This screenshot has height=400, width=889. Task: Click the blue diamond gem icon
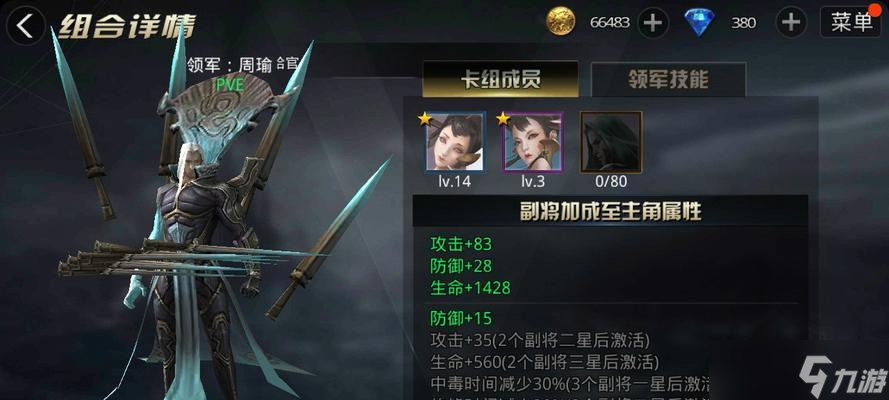point(699,23)
